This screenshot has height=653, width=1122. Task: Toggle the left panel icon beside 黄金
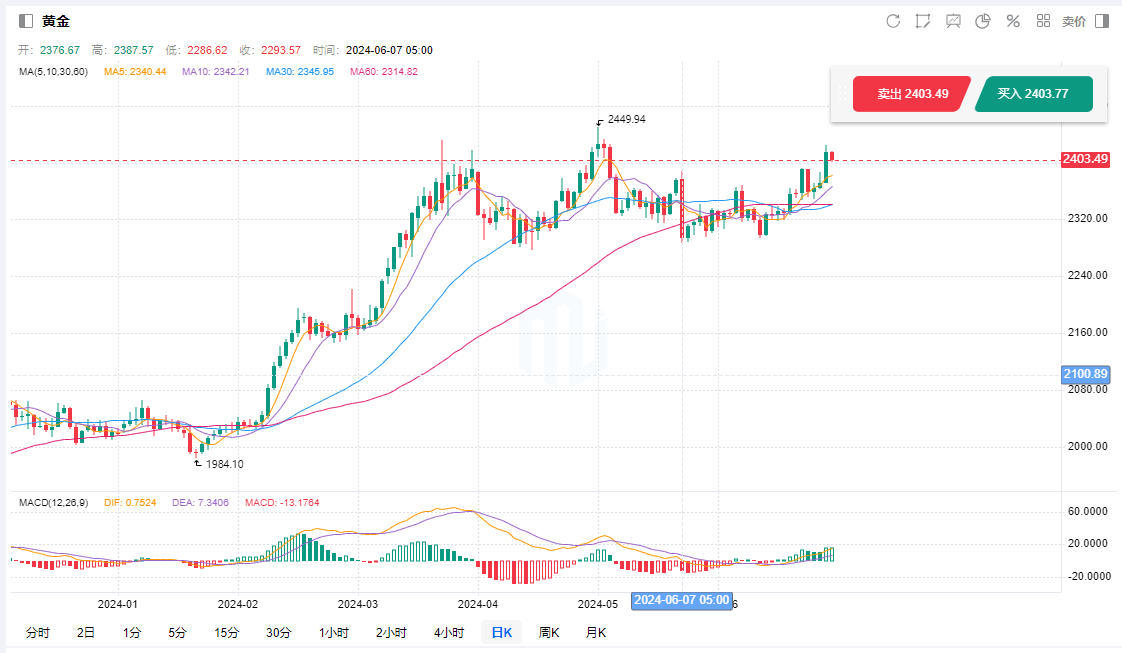point(26,21)
